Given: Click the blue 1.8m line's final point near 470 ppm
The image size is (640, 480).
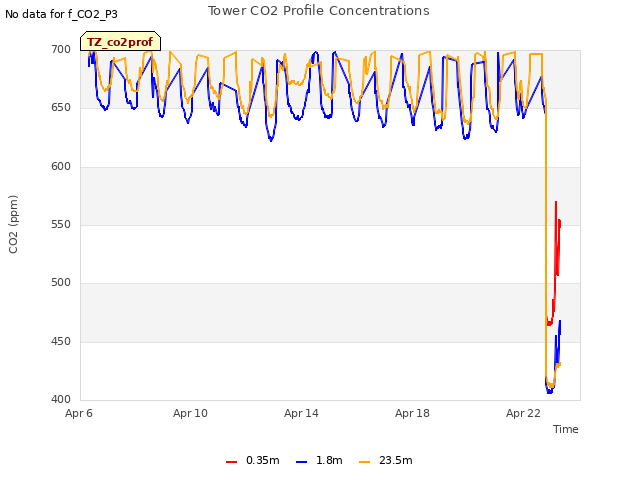Looking at the screenshot, I should click(x=560, y=321).
